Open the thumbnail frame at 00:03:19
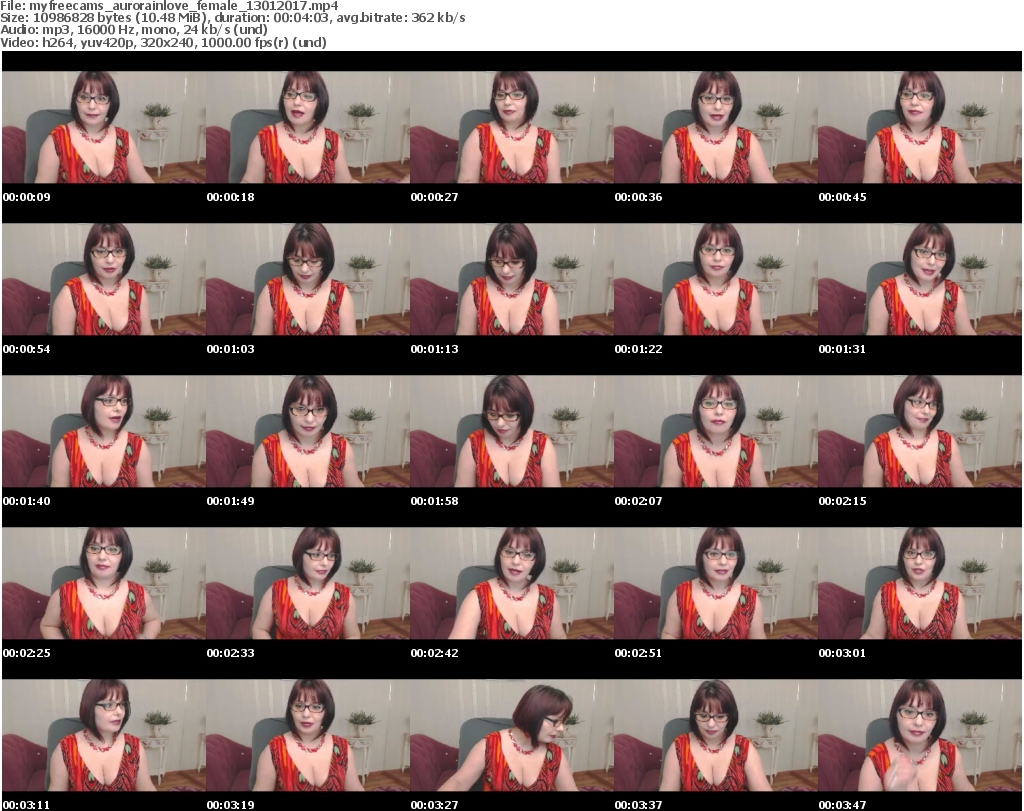Viewport: 1024px width, 811px height. pos(308,735)
